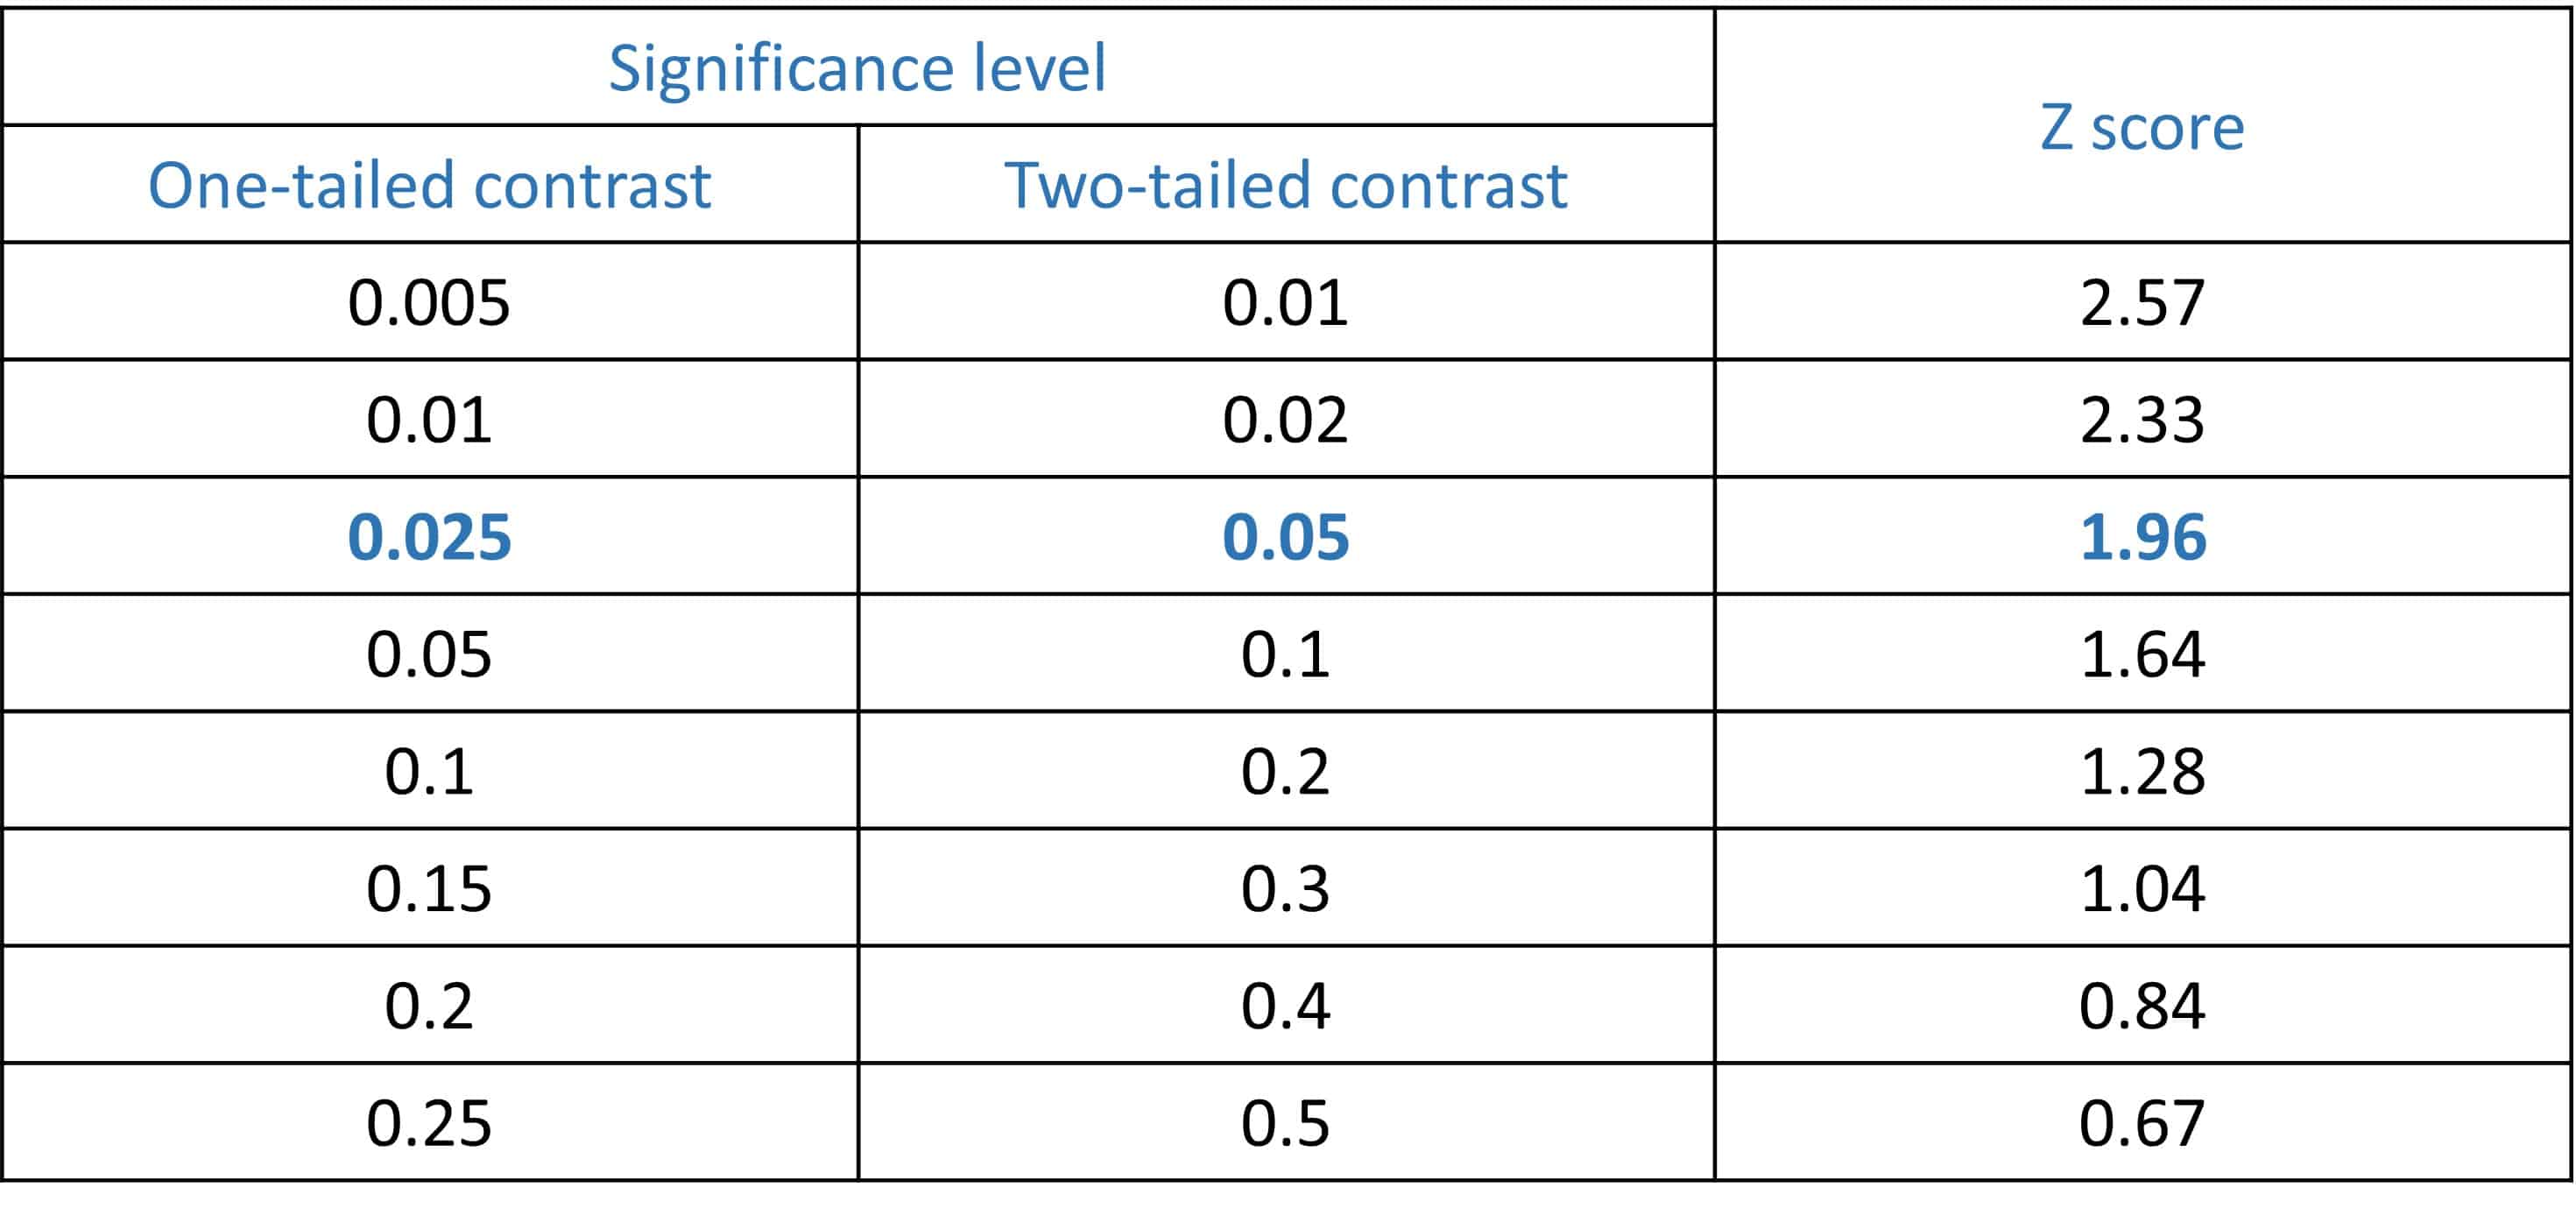
Task: Click the Z score value 2.33
Action: [2142, 419]
